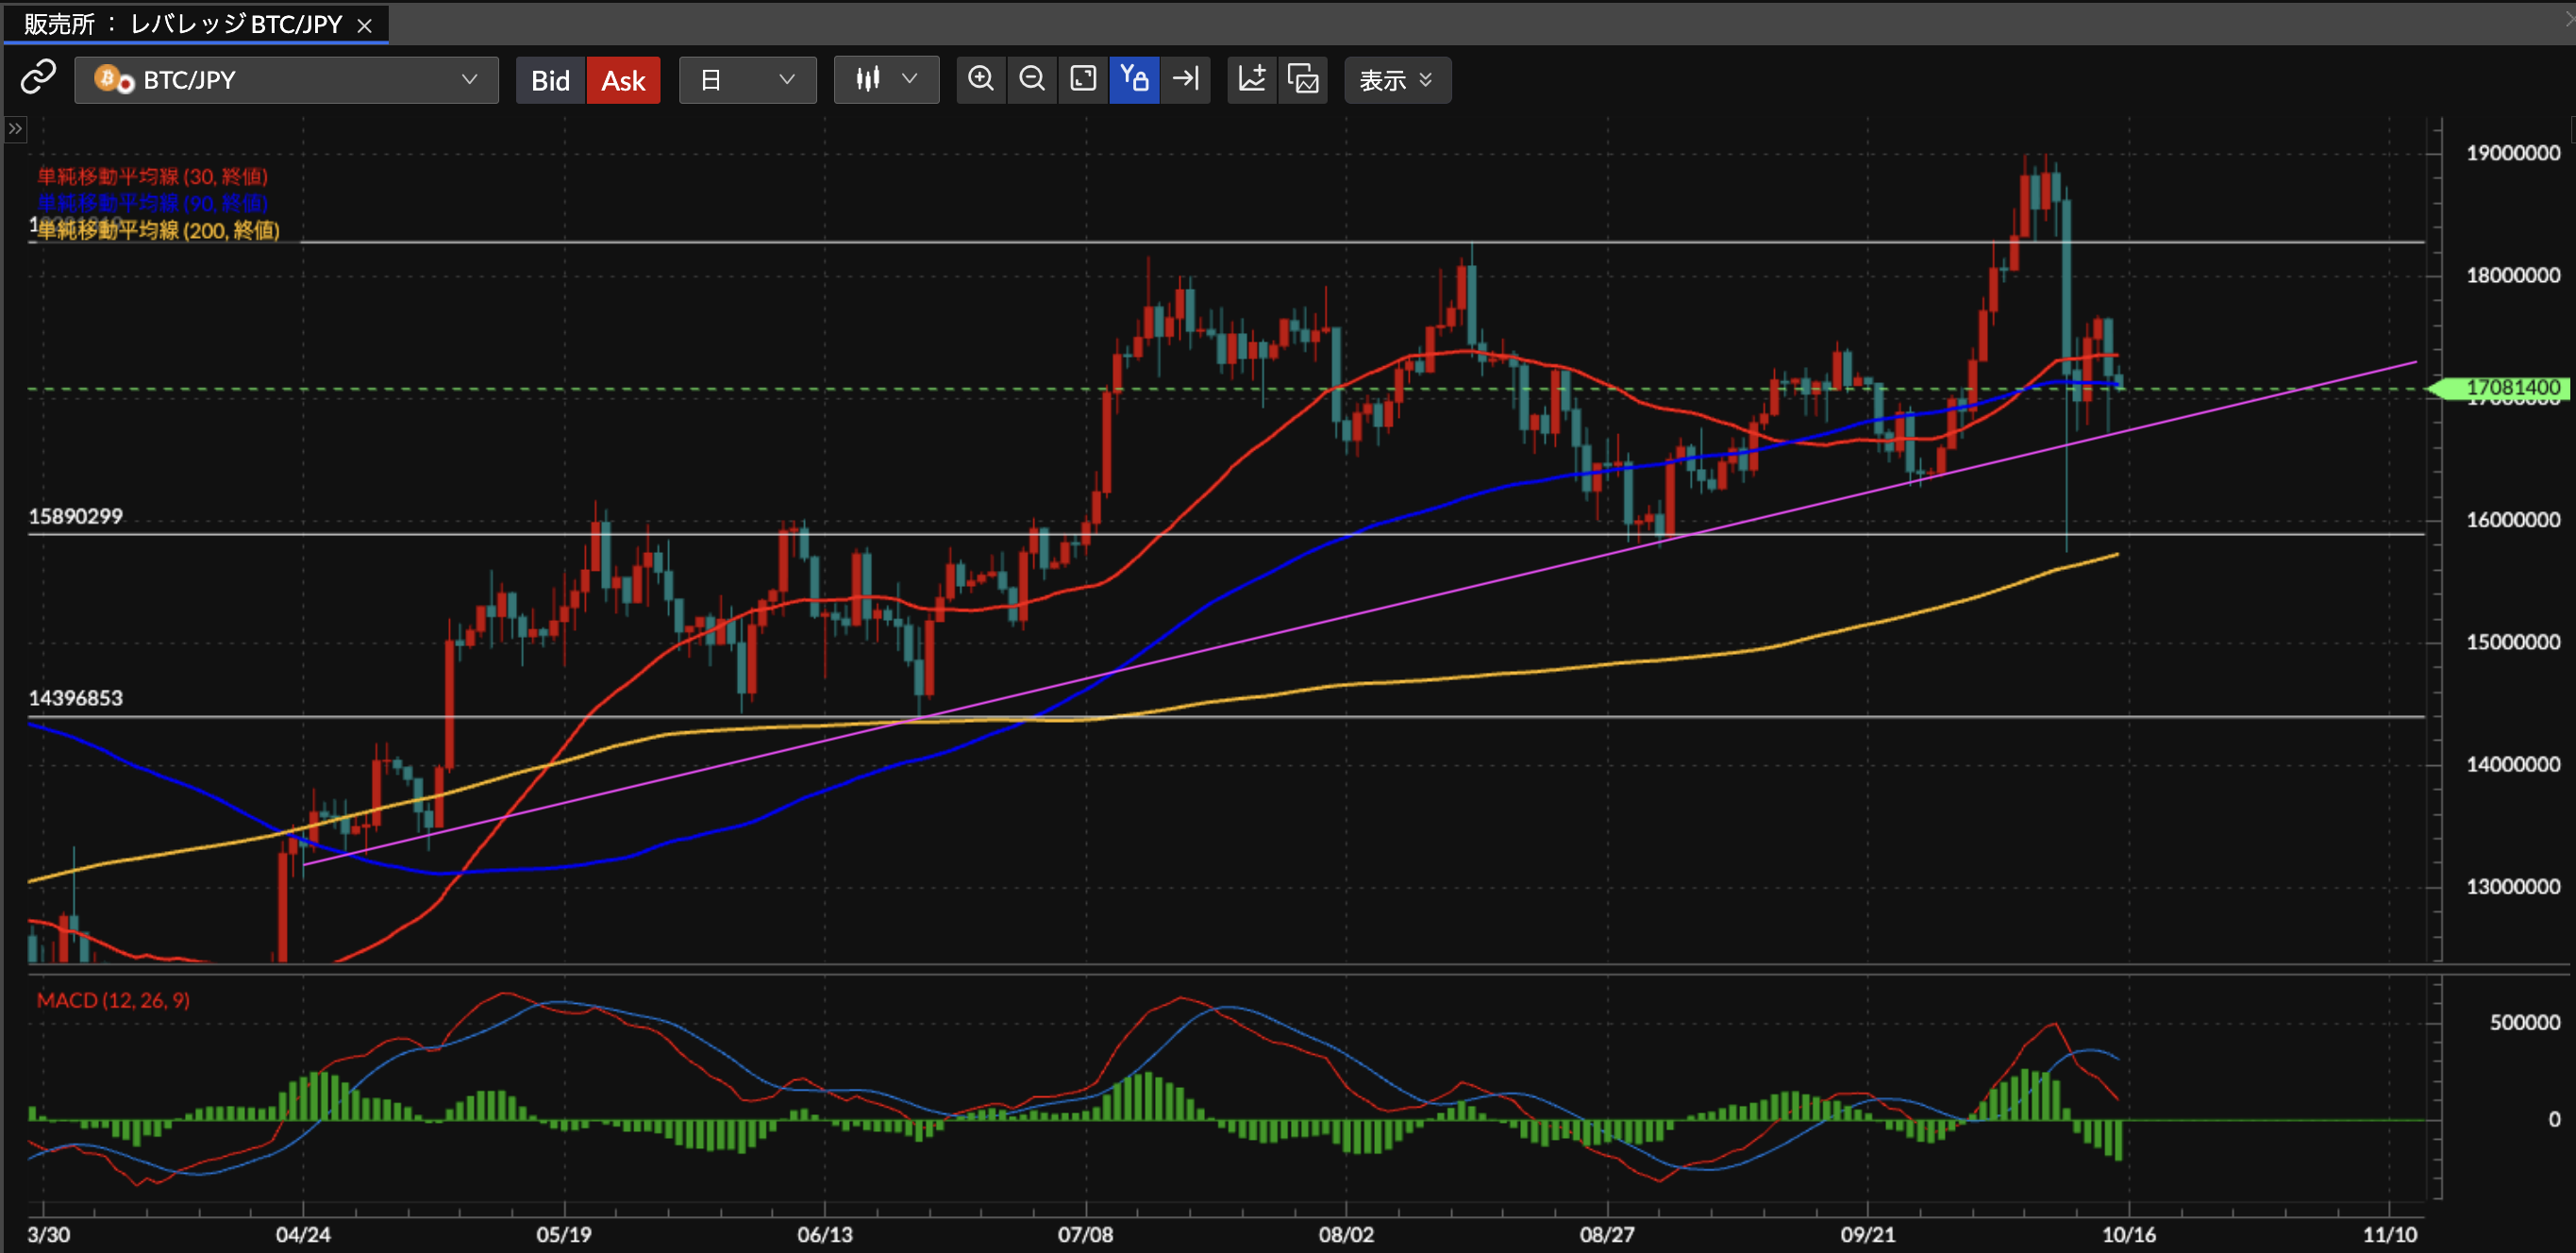Select the レバレッジ BTC/JPY tab
The width and height of the screenshot is (2576, 1253).
pos(184,24)
